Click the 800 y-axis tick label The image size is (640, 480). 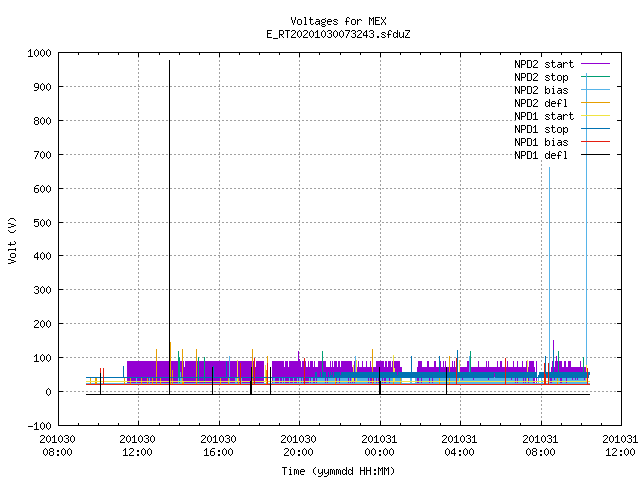click(42, 121)
